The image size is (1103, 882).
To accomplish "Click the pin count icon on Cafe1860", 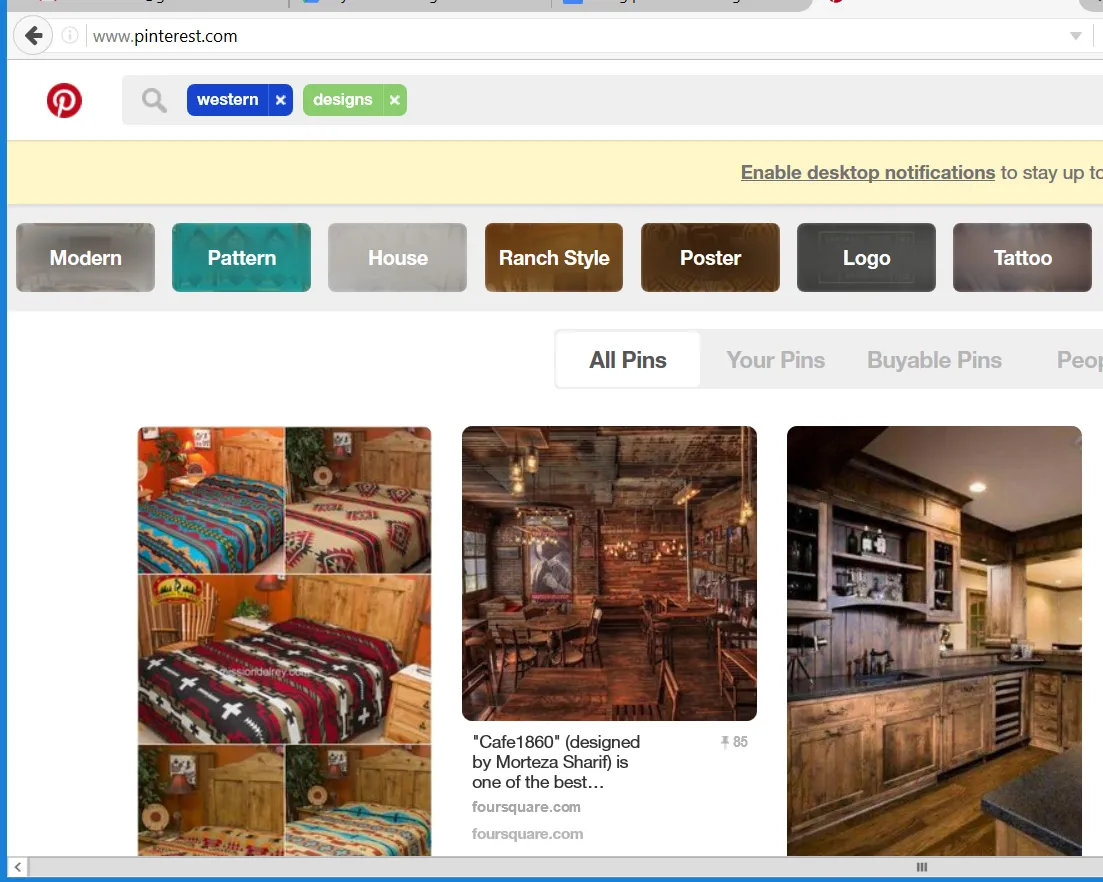I will [x=725, y=742].
